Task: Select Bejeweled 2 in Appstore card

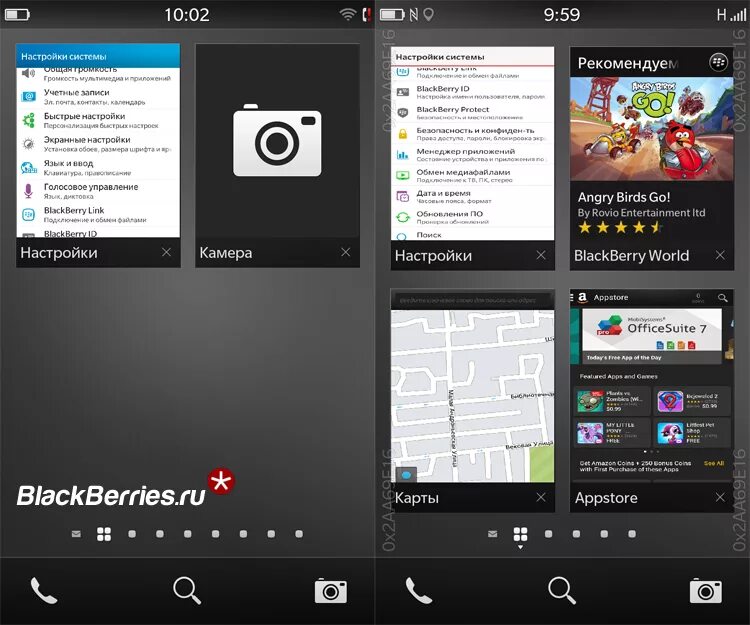Action: pyautogui.click(x=692, y=401)
